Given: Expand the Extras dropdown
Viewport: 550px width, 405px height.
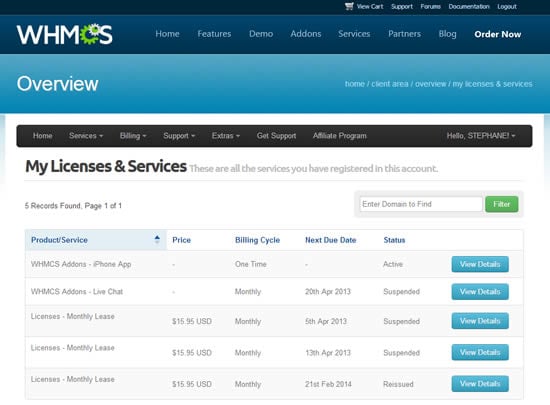Looking at the screenshot, I should pyautogui.click(x=226, y=136).
